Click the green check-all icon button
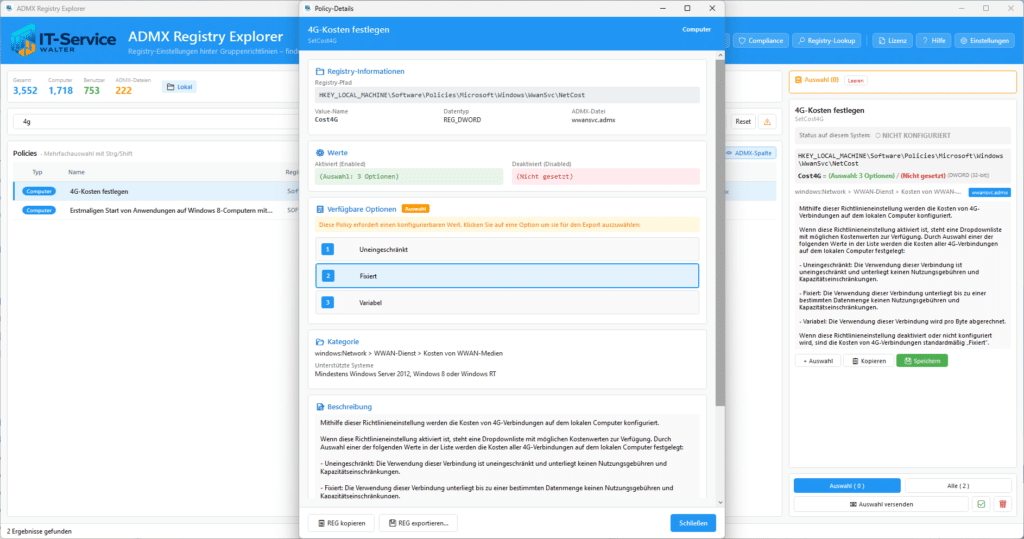1024x539 pixels. [x=981, y=504]
